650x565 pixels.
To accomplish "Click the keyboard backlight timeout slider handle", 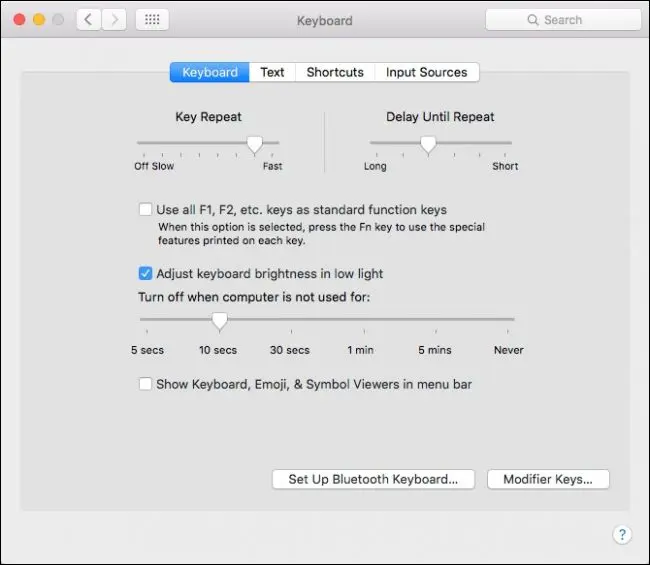I will tap(220, 322).
